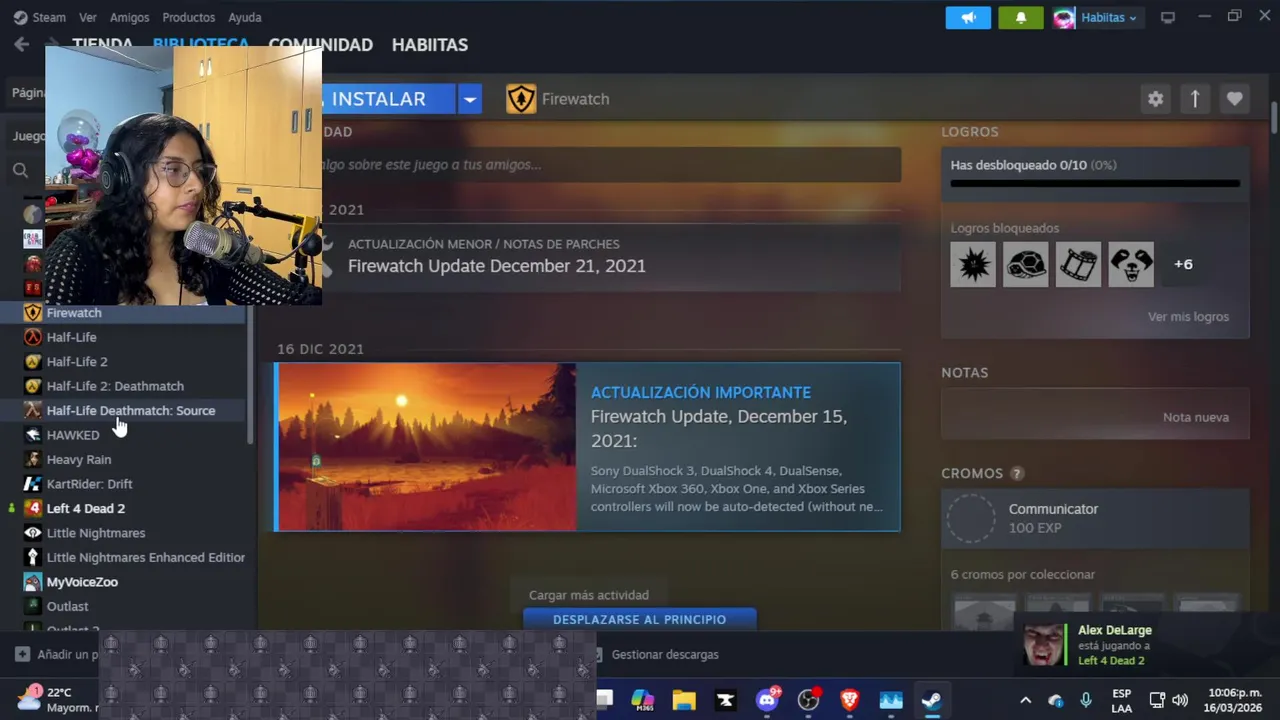Click the INSTALAR button
The width and height of the screenshot is (1280, 720).
pos(388,99)
